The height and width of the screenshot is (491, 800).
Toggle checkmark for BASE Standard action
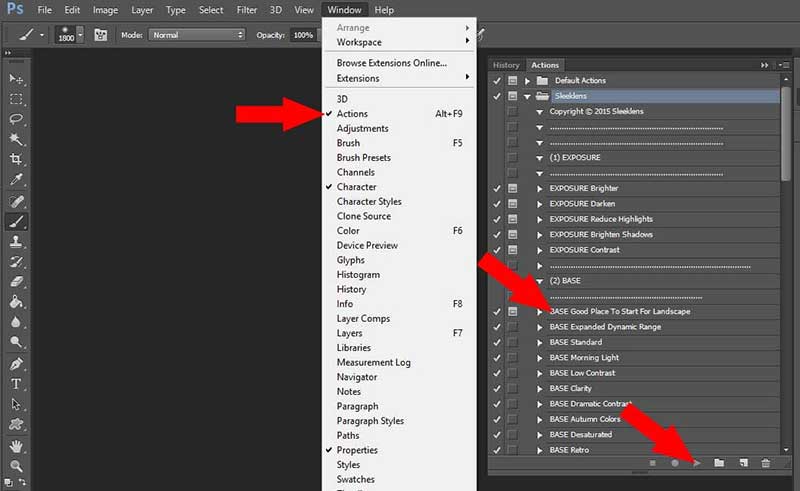496,342
